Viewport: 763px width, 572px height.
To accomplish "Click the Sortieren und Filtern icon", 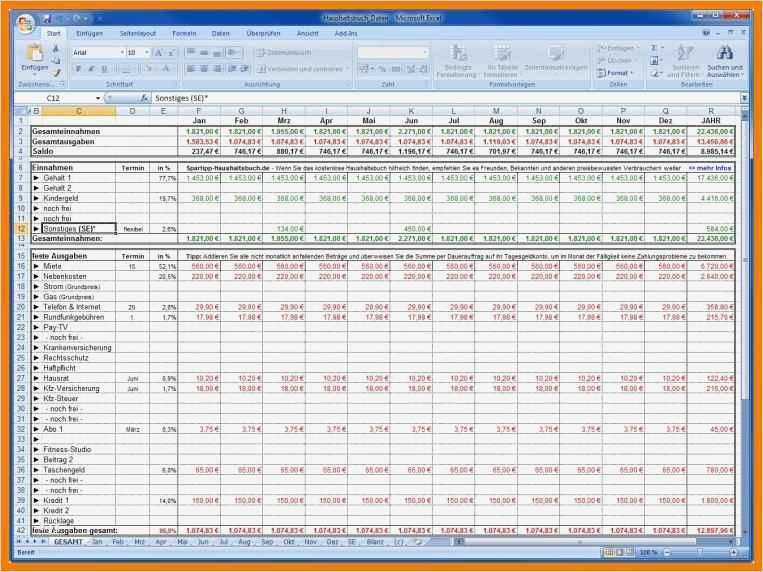I will coord(684,53).
